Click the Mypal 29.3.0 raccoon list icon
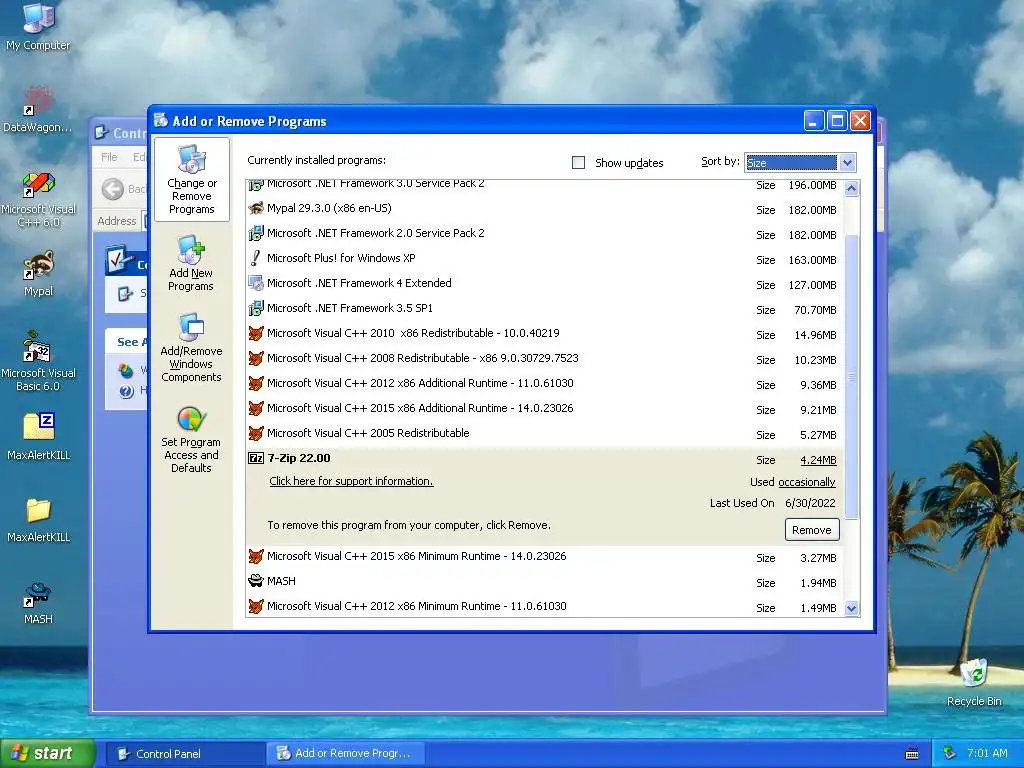Viewport: 1024px width, 768px height. 256,208
